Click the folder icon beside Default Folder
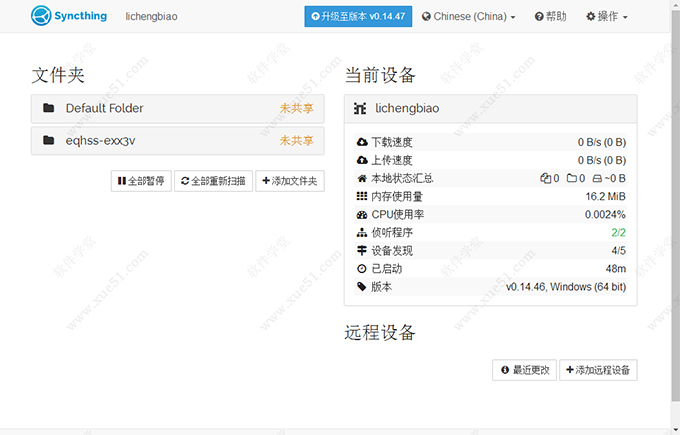This screenshot has width=680, height=435. point(48,108)
